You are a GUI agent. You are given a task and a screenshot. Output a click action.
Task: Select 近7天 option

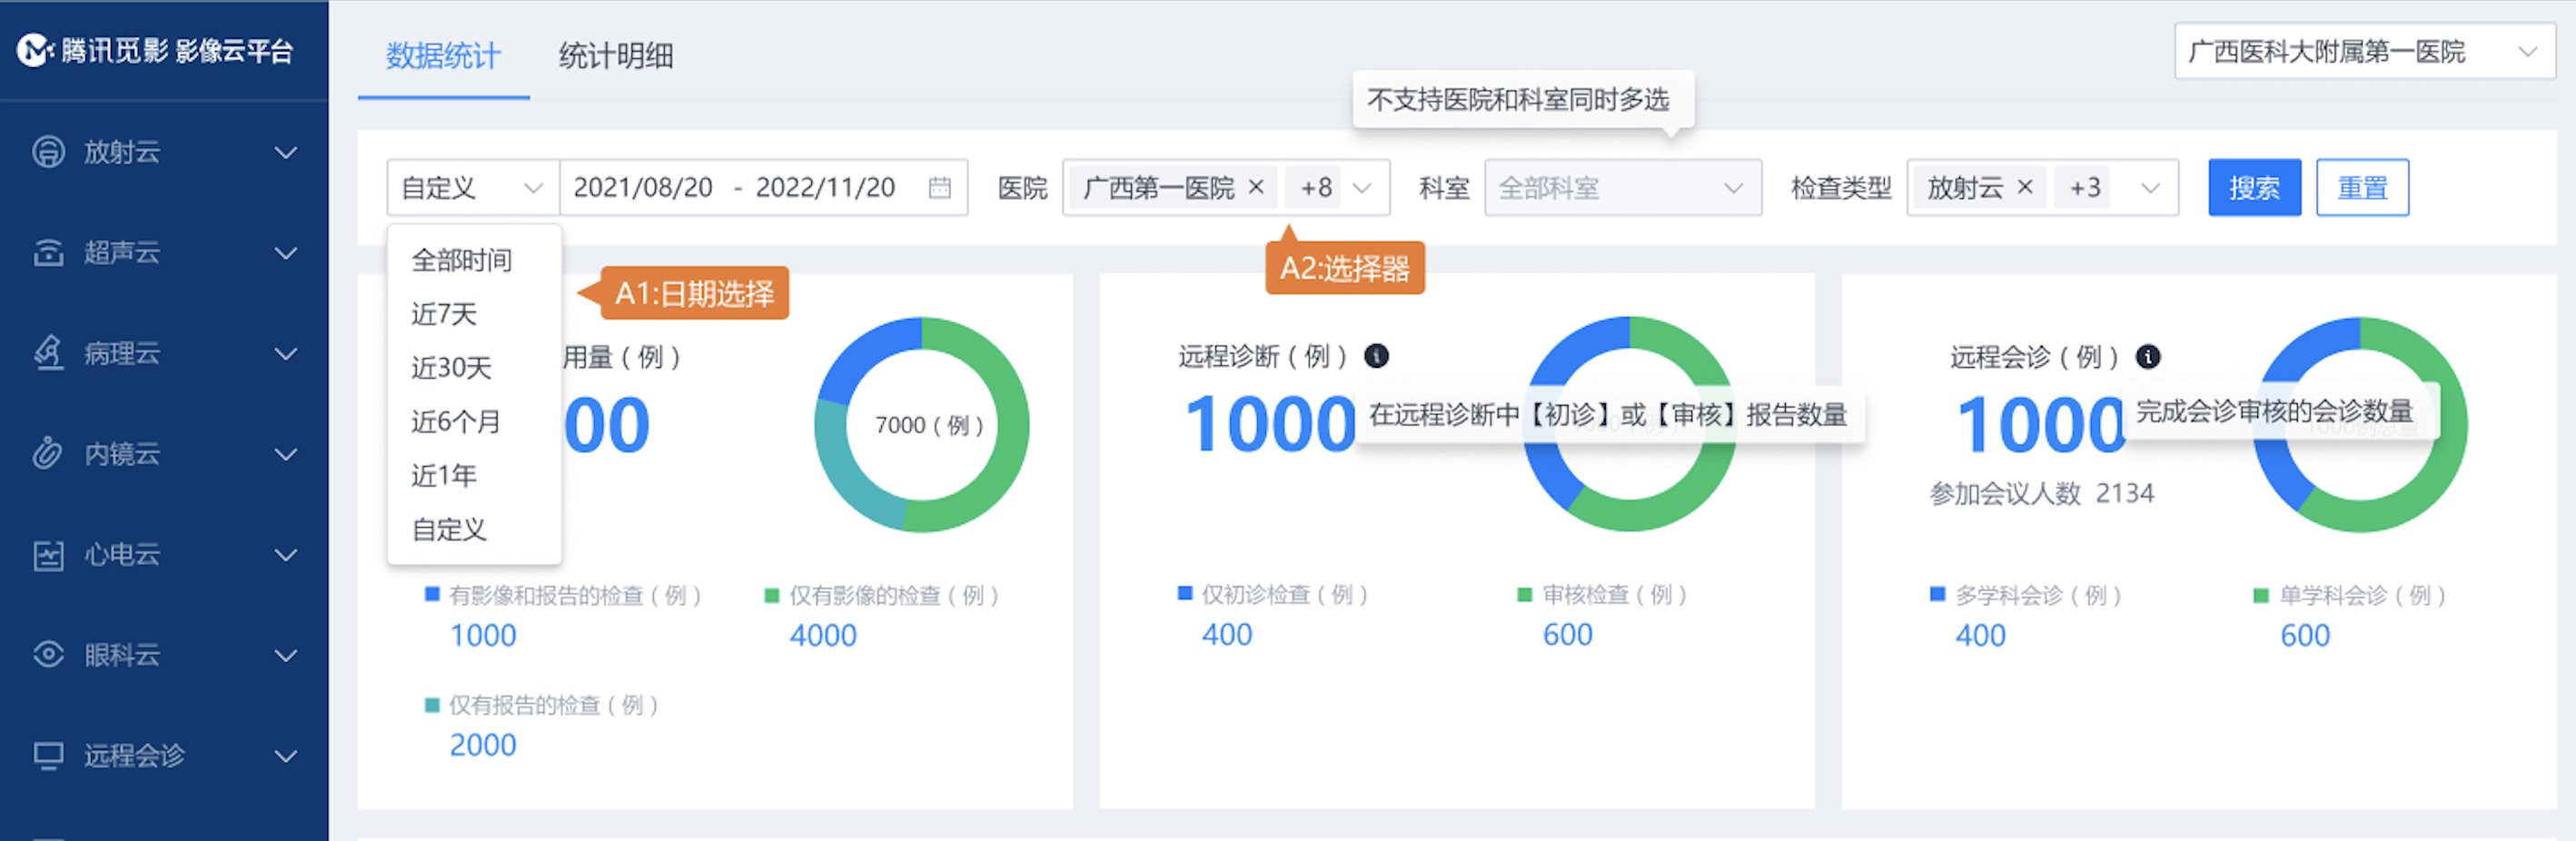[x=444, y=314]
